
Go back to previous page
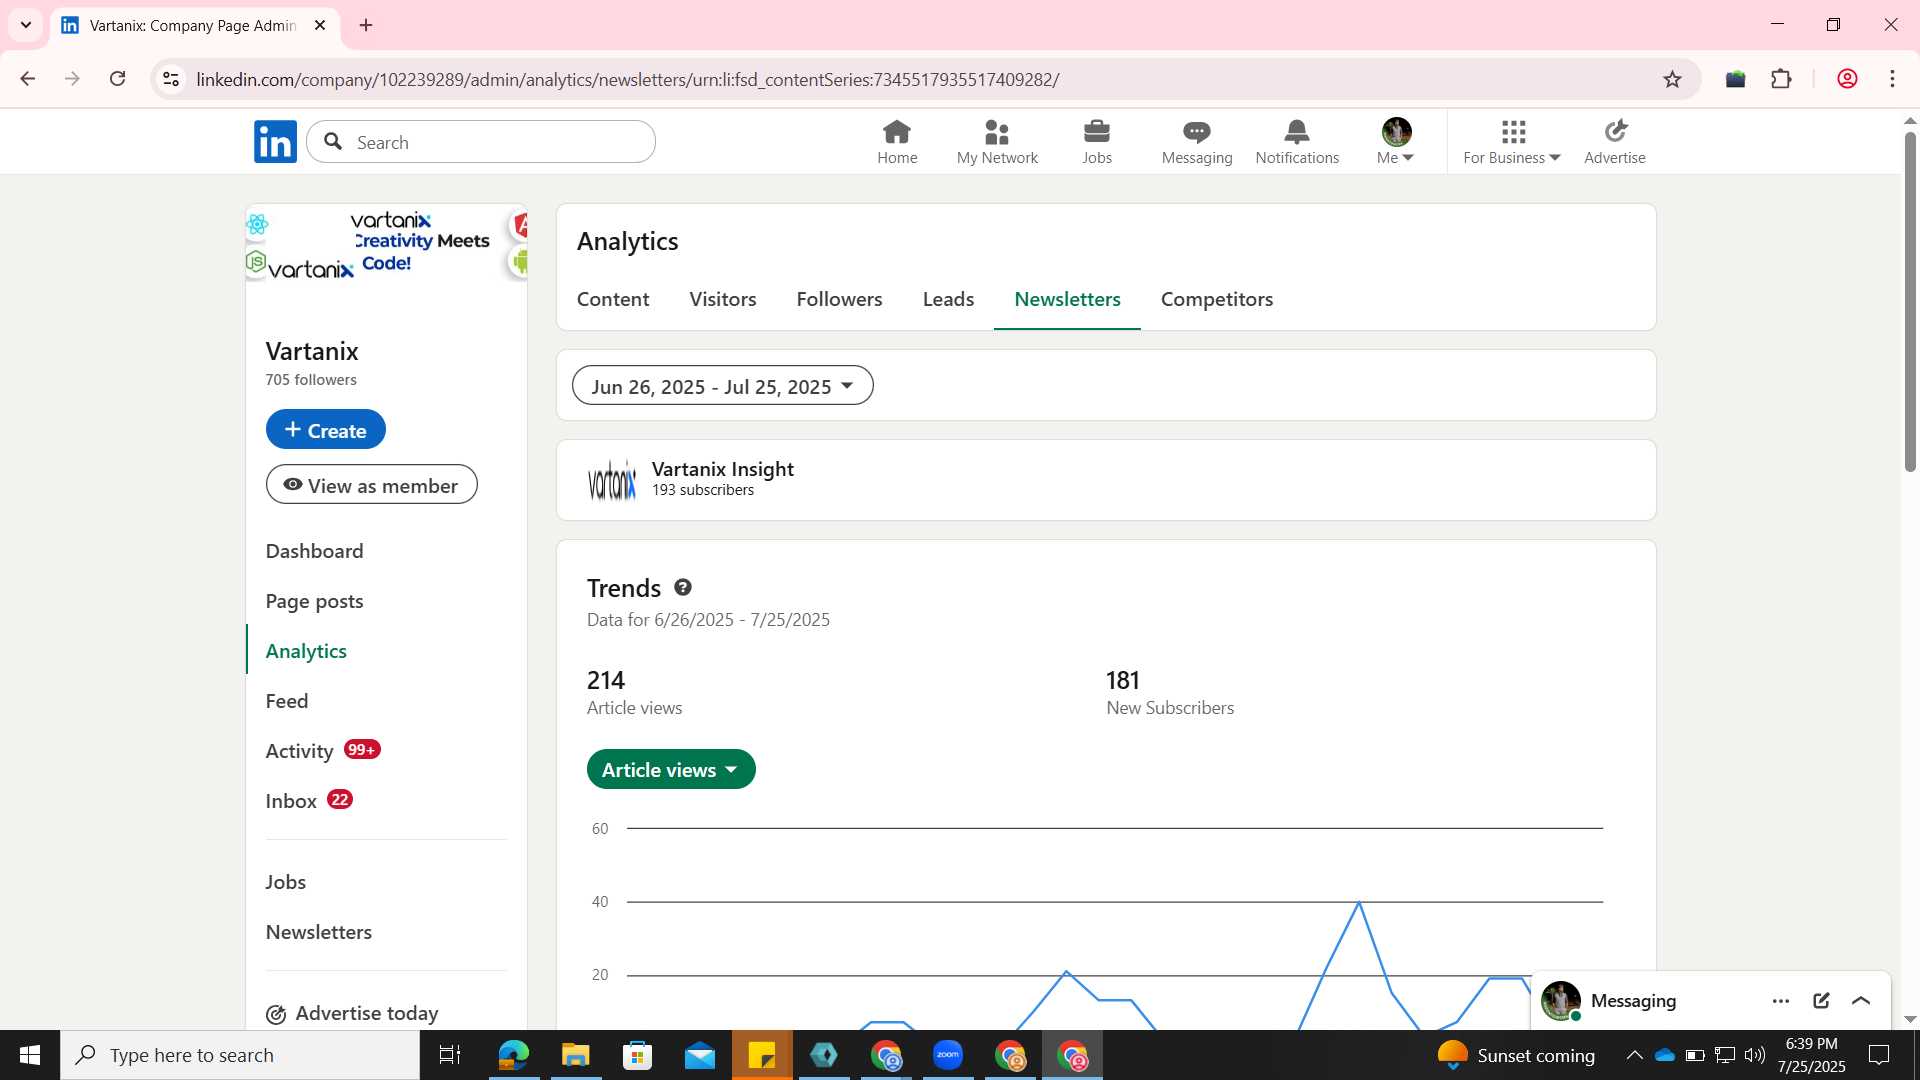click(28, 79)
